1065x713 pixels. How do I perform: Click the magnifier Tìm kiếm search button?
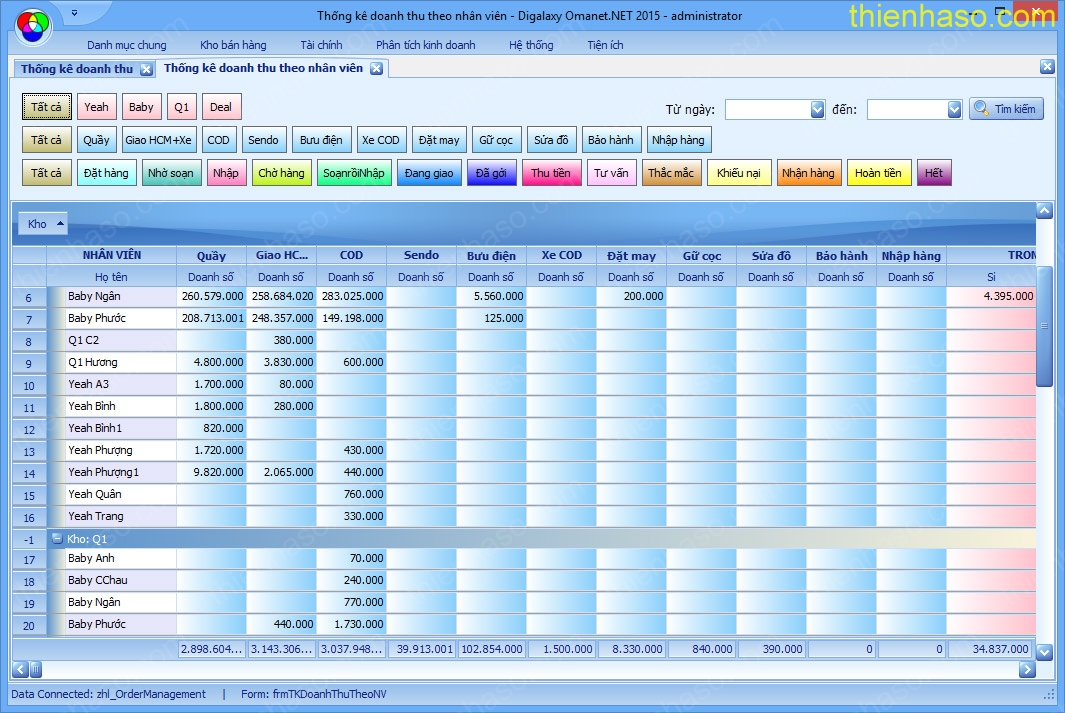click(1006, 109)
